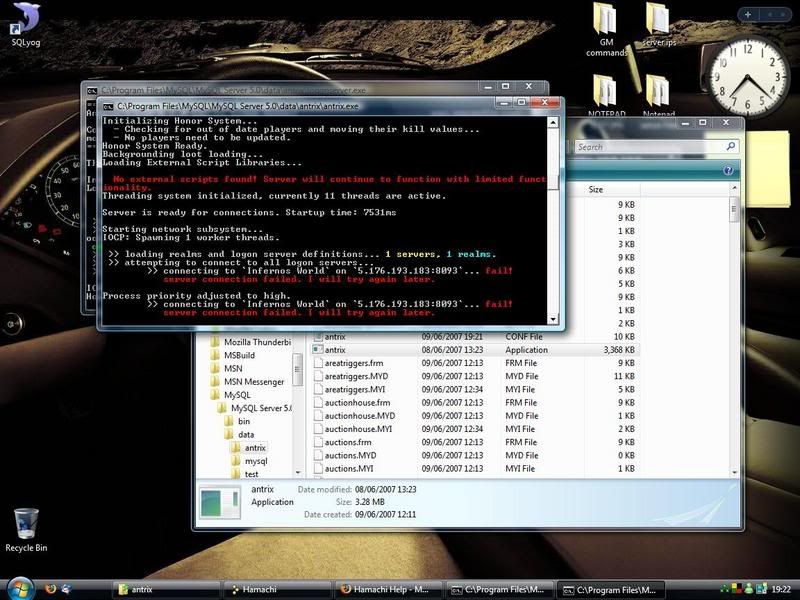Open the SQLyog desktop shortcut
Image resolution: width=800 pixels, height=600 pixels.
point(25,24)
